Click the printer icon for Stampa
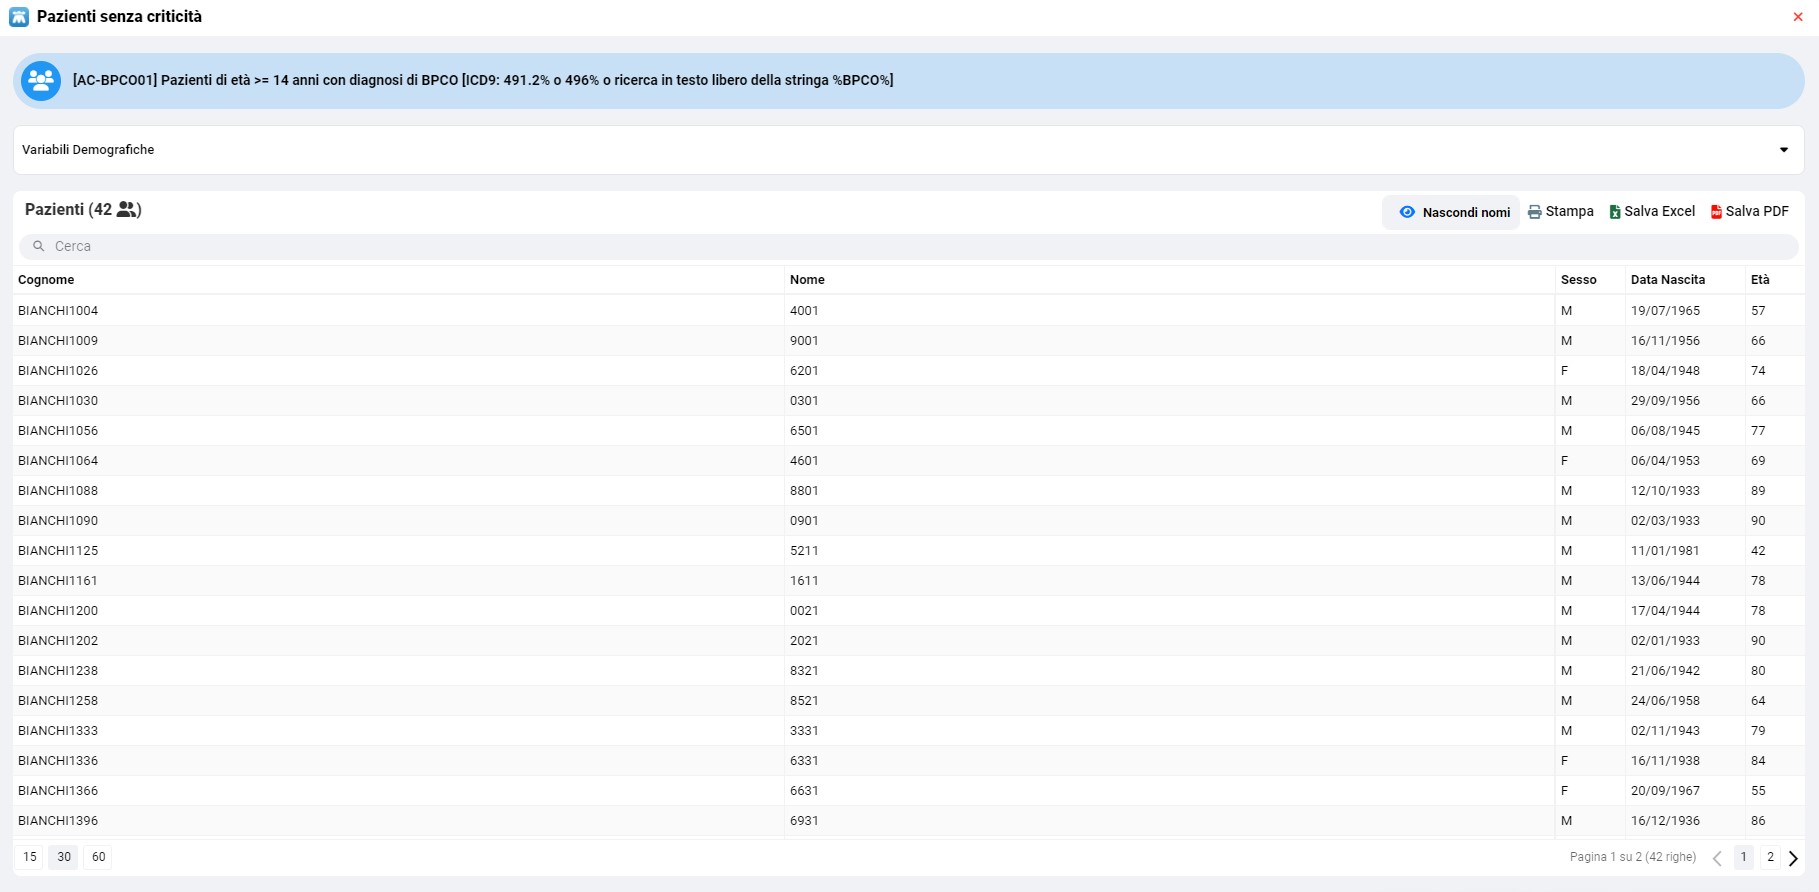The height and width of the screenshot is (892, 1819). click(1534, 212)
